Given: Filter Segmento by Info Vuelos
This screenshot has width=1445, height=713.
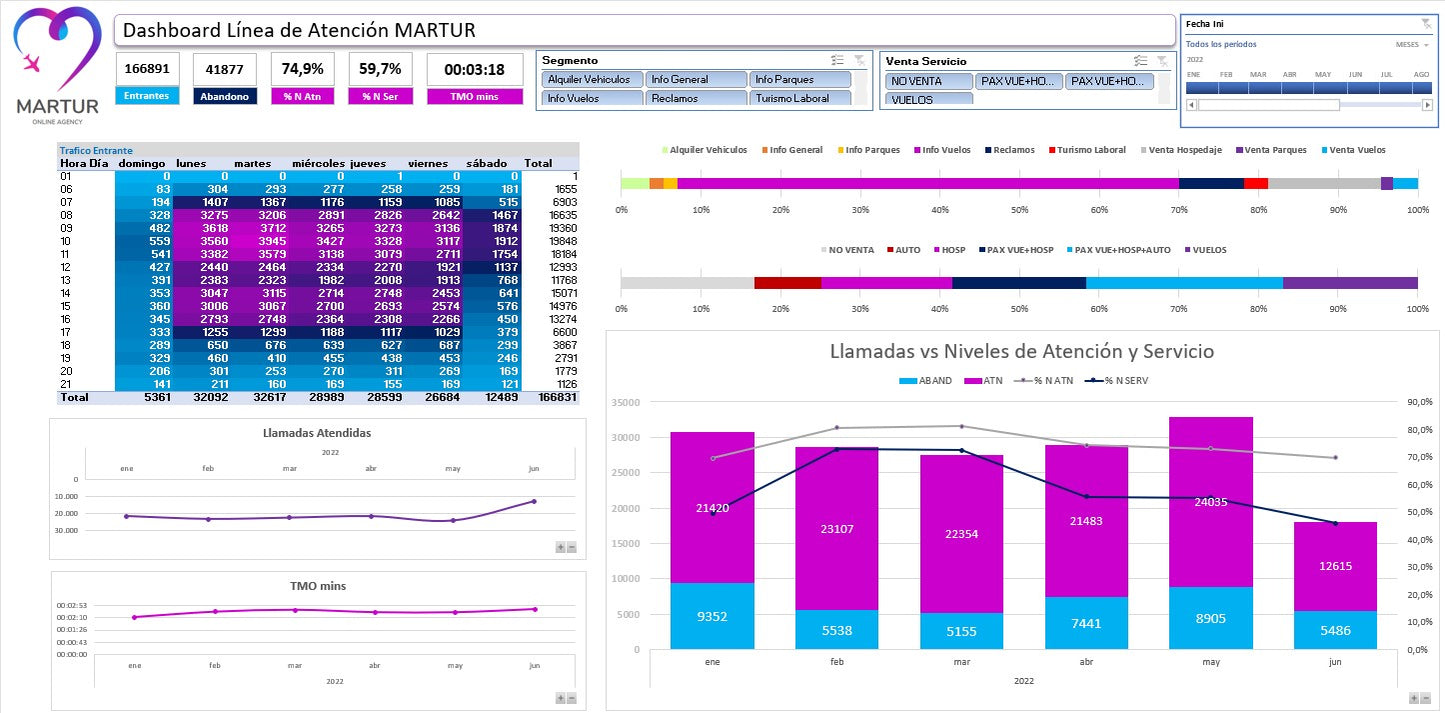Looking at the screenshot, I should point(592,97).
